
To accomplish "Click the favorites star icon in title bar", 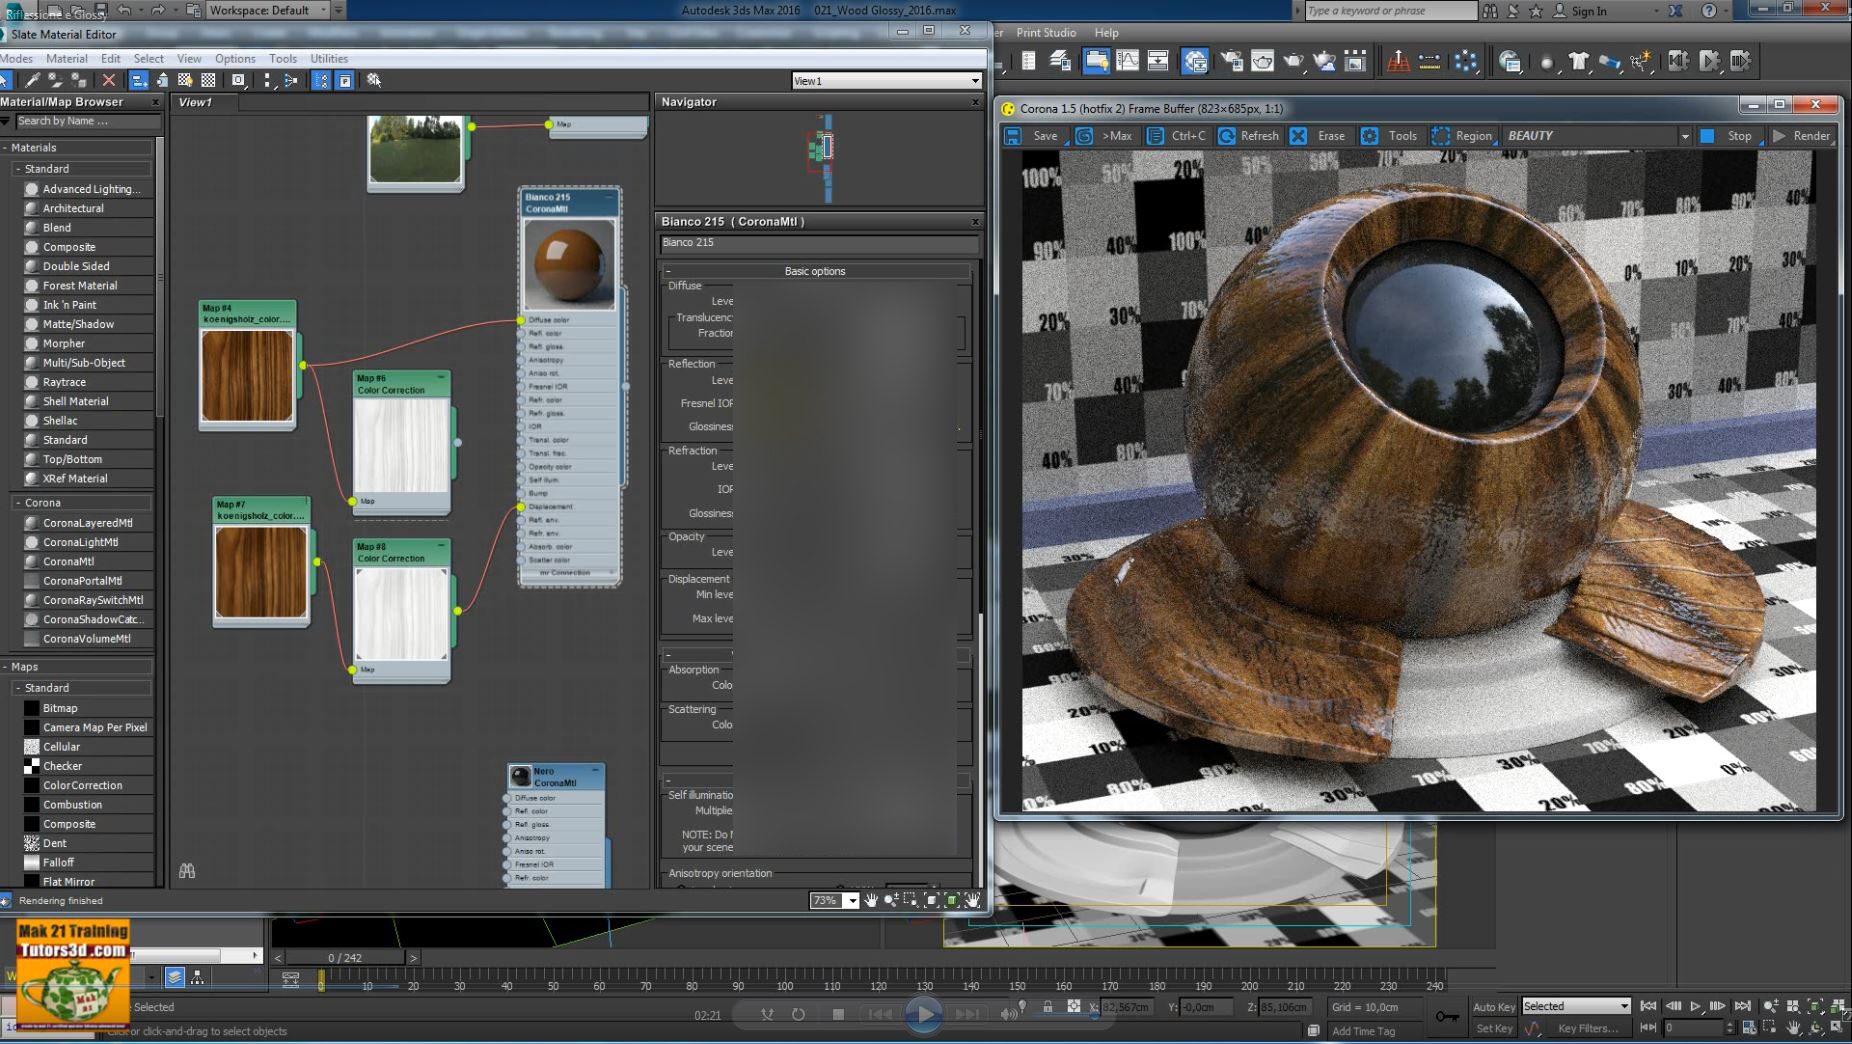I will click(1535, 11).
